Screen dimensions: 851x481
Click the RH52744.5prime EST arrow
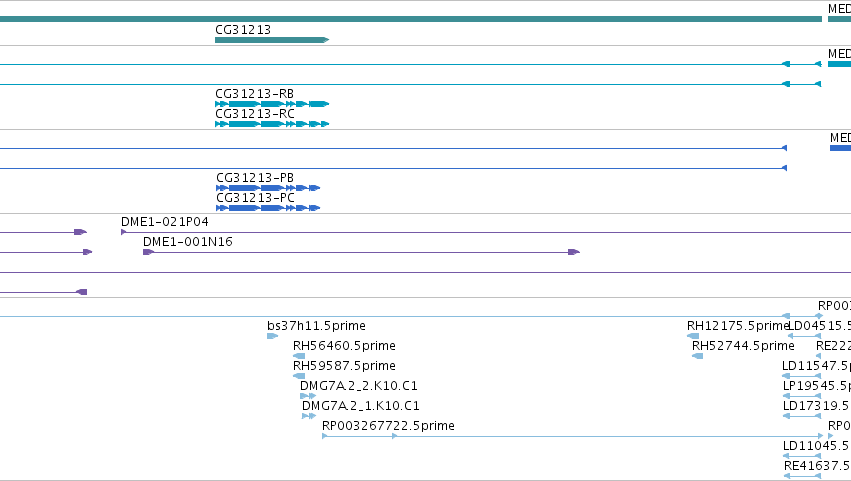[697, 356]
